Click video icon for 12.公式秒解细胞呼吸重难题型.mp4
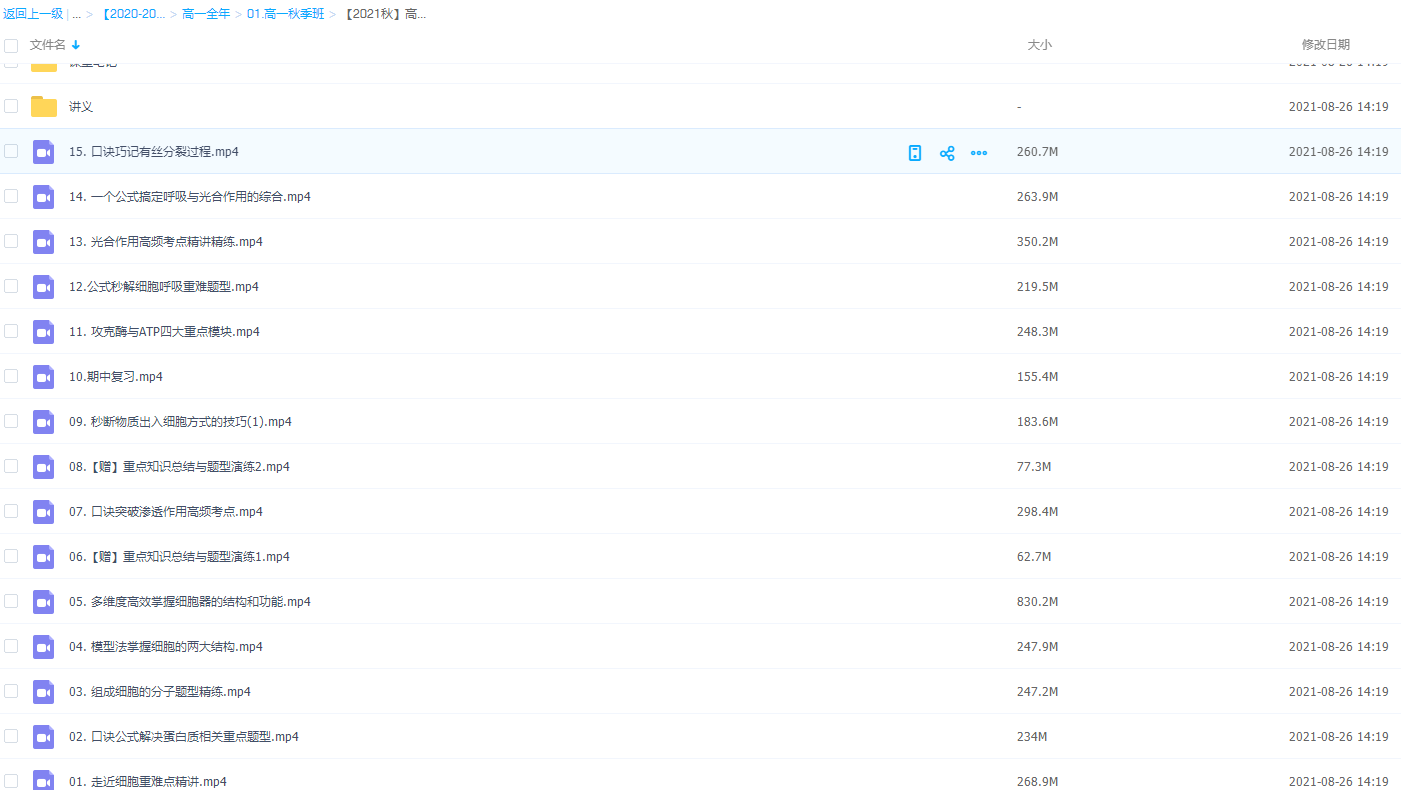Viewport: 1401px width, 790px height. [x=43, y=287]
